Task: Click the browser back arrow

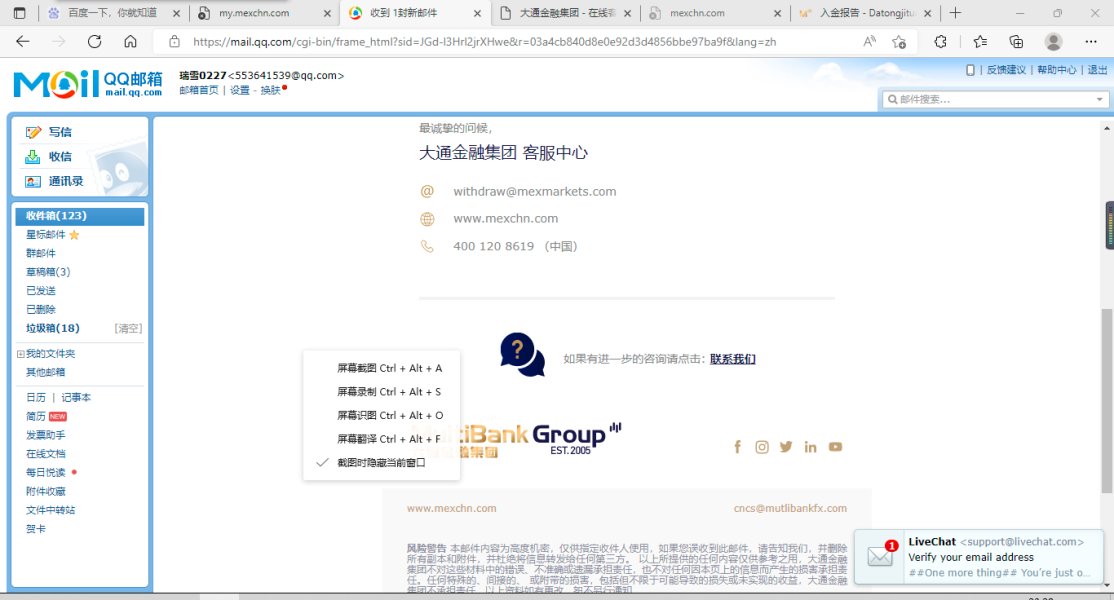Action: pyautogui.click(x=23, y=42)
